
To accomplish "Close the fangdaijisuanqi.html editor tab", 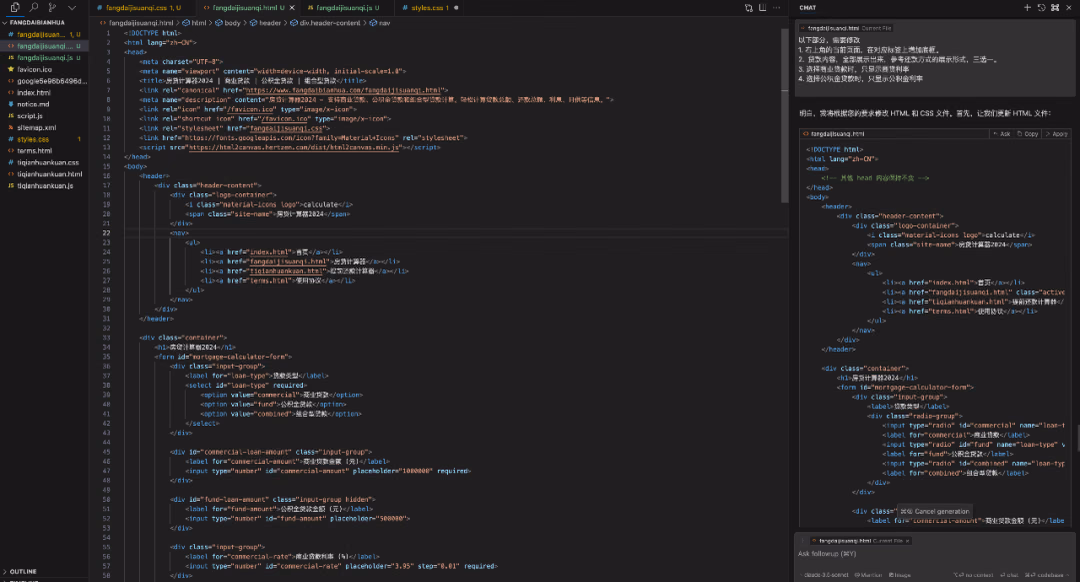I will (x=292, y=8).
